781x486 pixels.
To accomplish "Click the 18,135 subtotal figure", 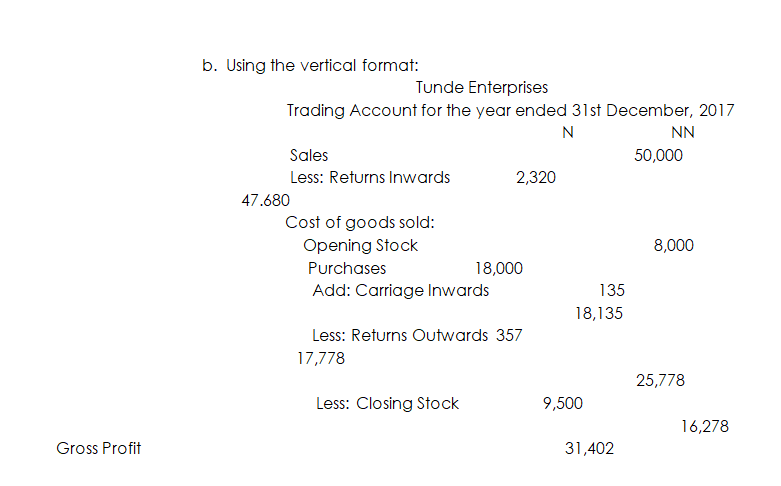I will click(599, 313).
